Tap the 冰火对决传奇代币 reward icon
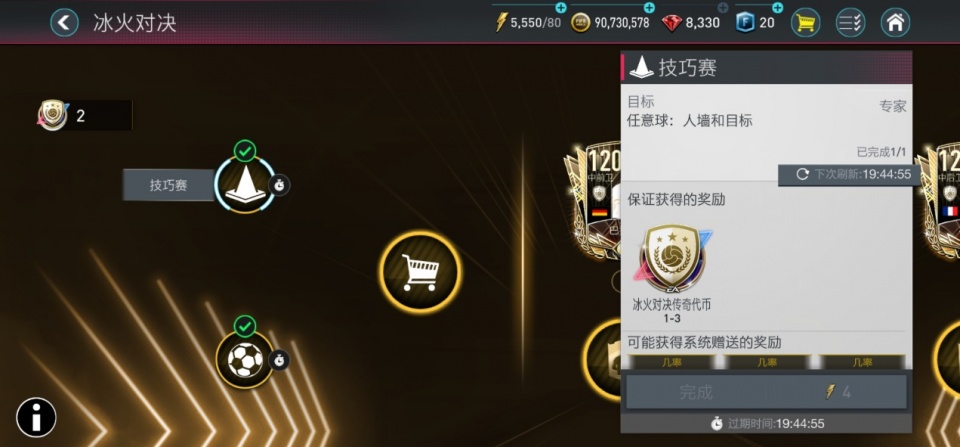This screenshot has height=447, width=960. coord(672,258)
